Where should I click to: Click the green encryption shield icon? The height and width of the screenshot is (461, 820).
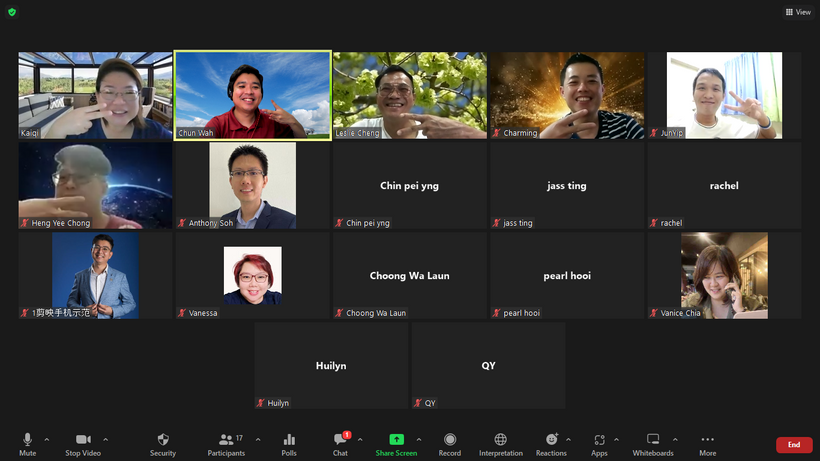click(11, 12)
